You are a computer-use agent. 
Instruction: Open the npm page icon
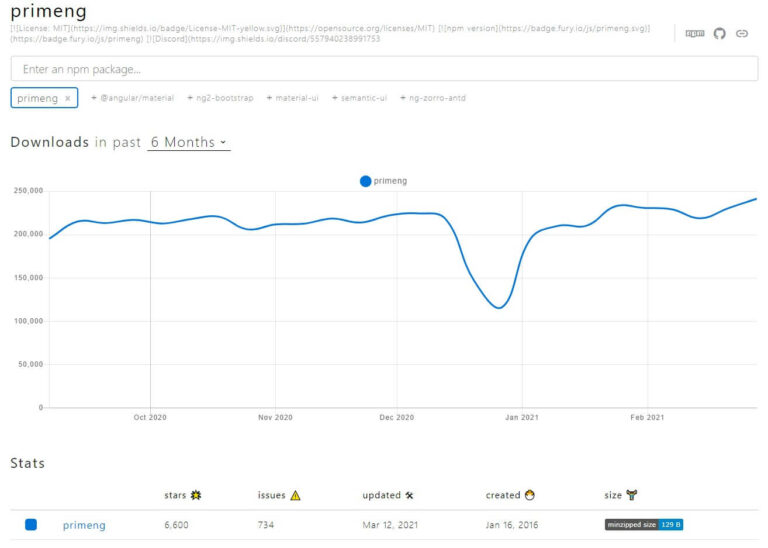click(x=694, y=33)
